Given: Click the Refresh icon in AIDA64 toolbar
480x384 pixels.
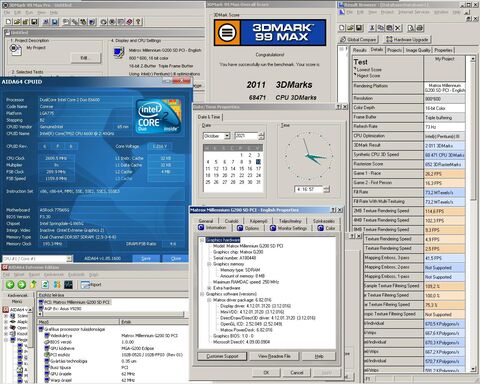Looking at the screenshot, I should [x=45, y=284].
